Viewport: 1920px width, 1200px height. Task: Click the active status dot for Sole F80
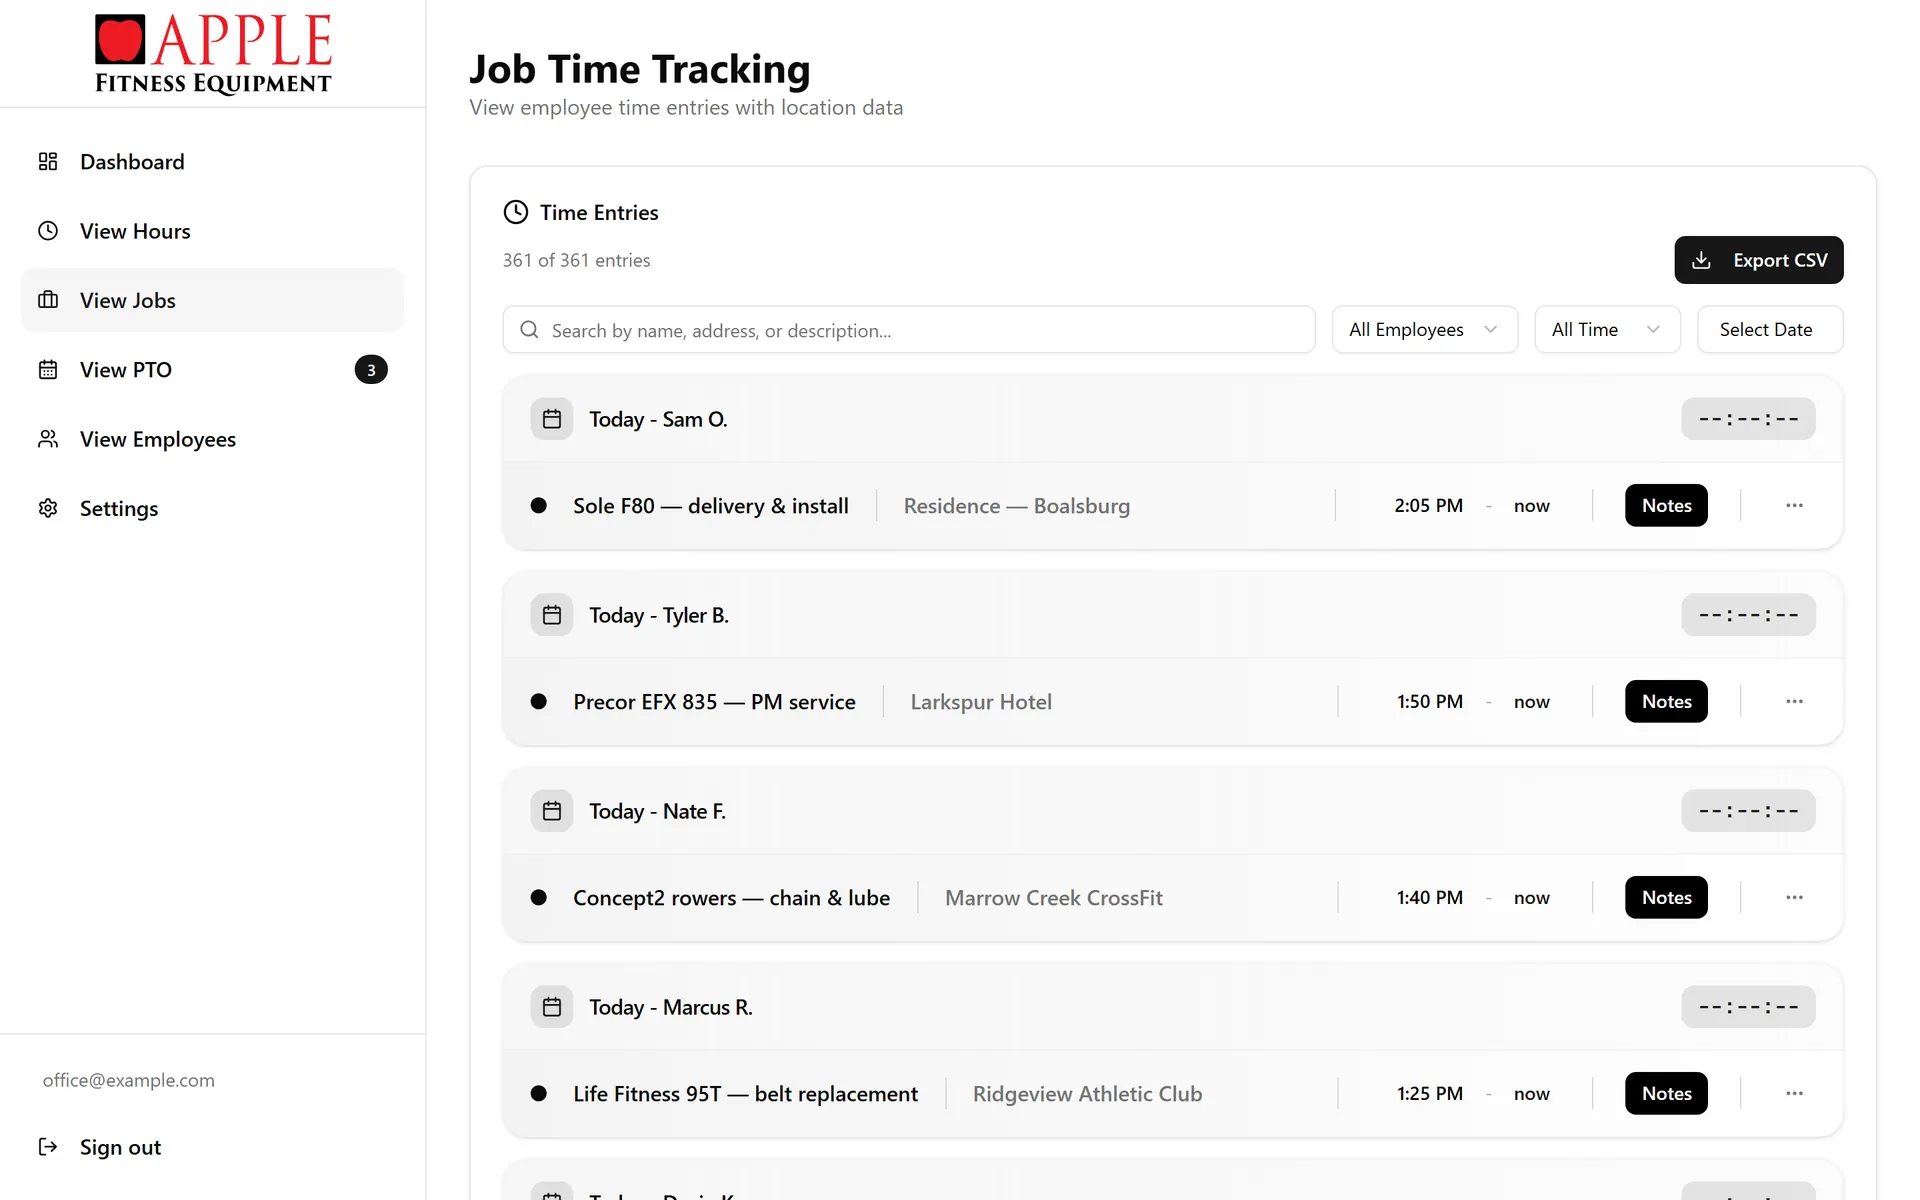coord(539,506)
